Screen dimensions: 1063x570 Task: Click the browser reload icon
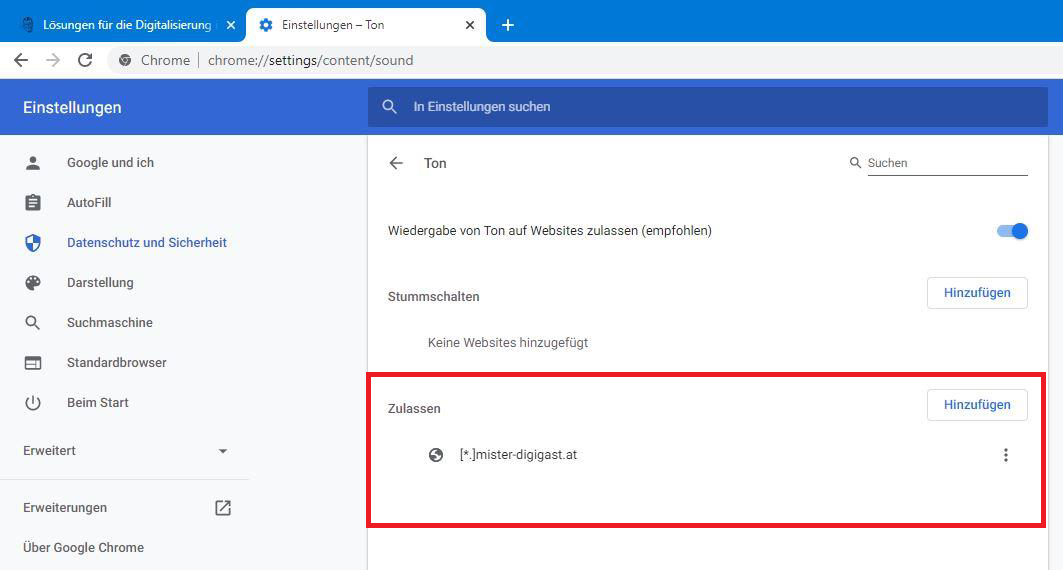pos(85,60)
